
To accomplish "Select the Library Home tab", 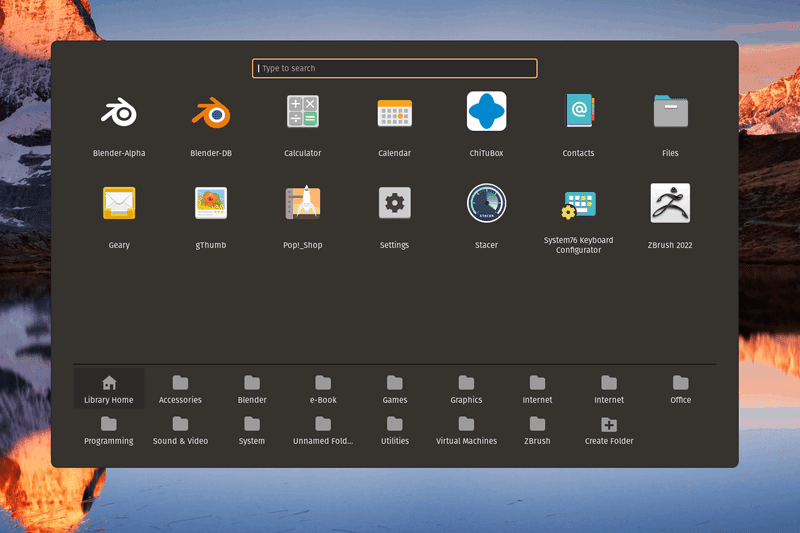I will [x=109, y=389].
